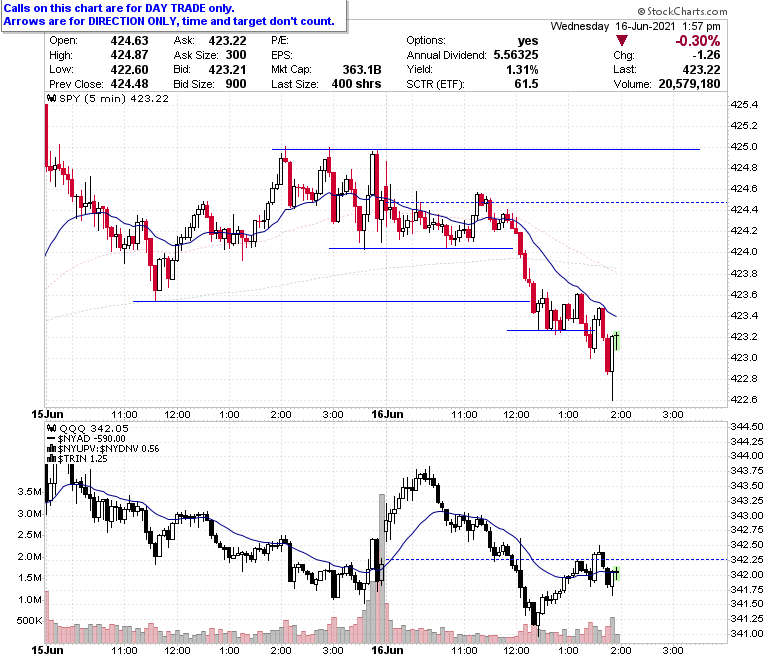Click the 15Jun date label under SPY chart

47,414
